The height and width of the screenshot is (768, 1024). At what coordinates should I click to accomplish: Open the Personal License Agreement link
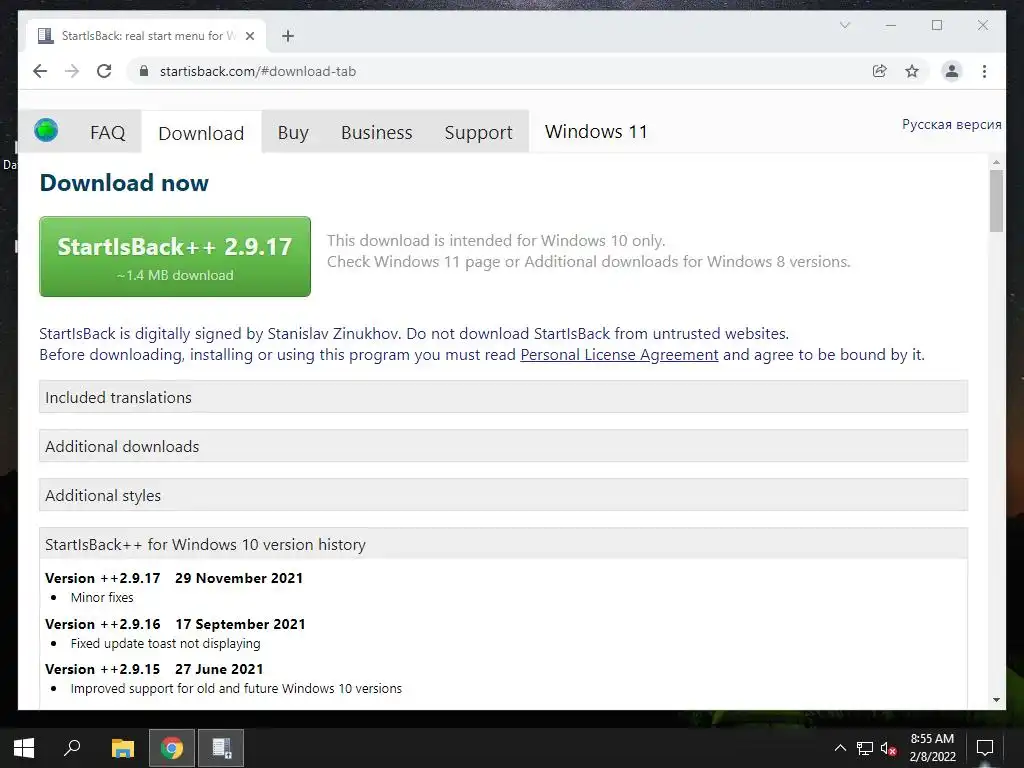619,355
